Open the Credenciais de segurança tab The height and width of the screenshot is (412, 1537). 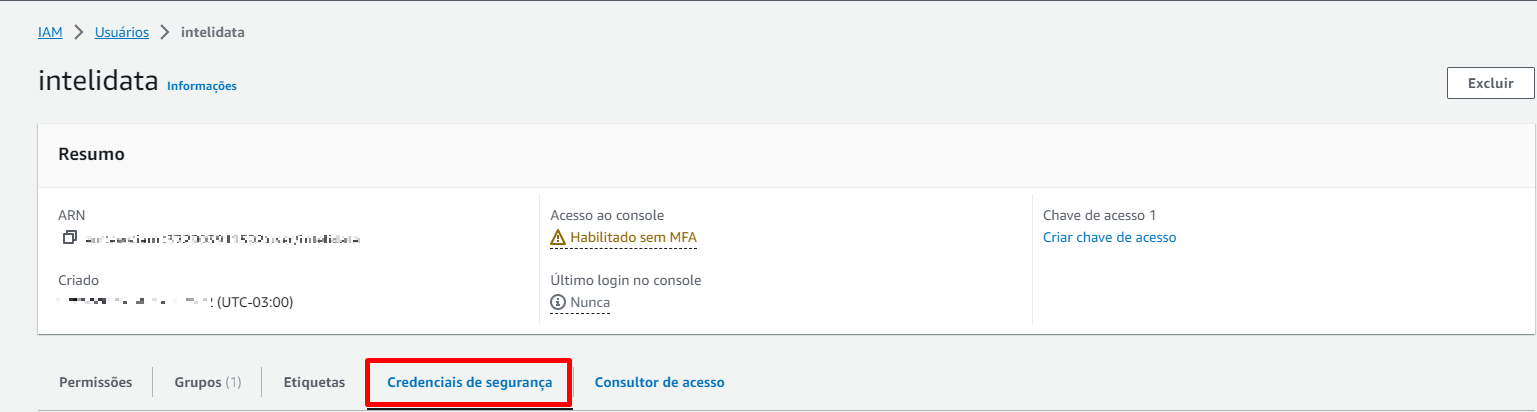tap(469, 382)
